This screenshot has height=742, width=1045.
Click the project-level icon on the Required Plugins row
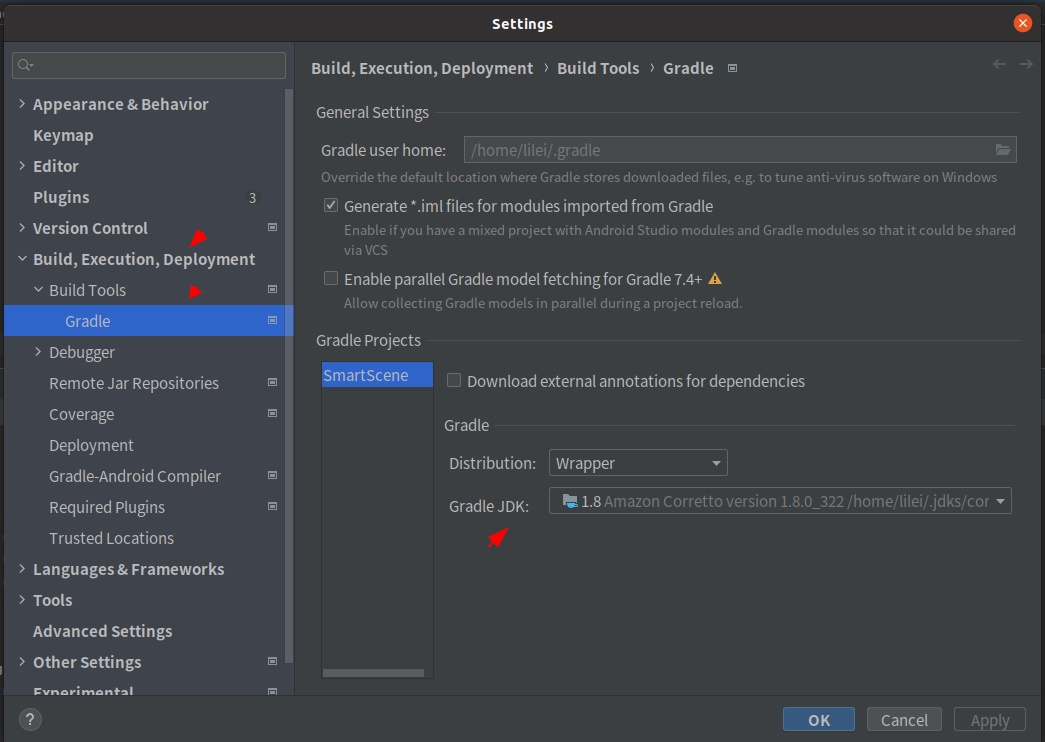pyautogui.click(x=272, y=507)
